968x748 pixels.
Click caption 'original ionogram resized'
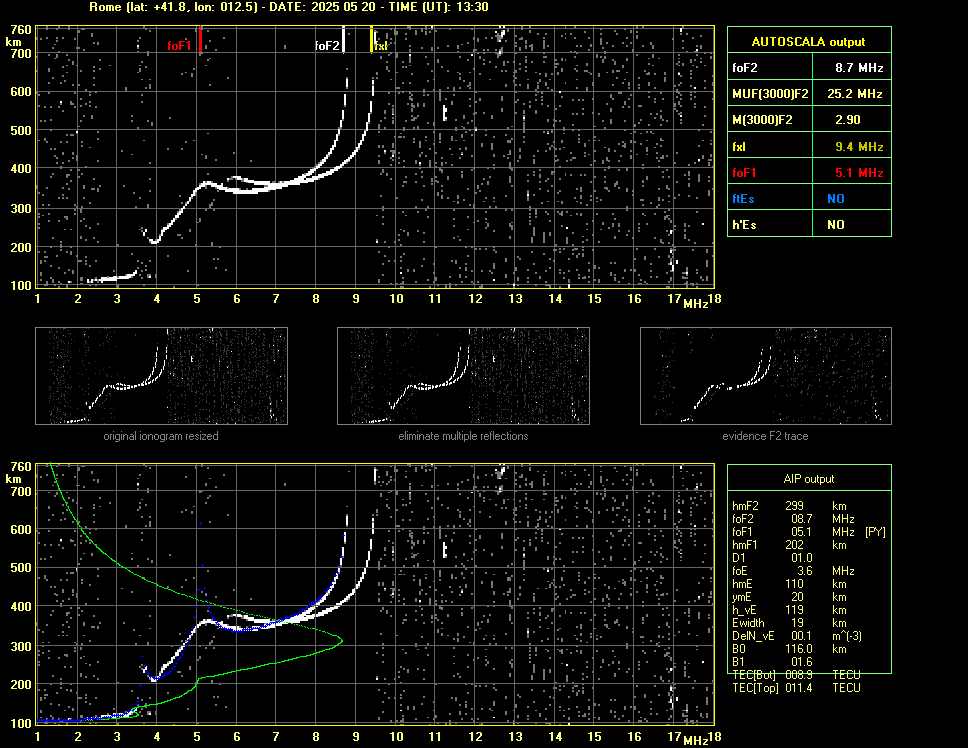tap(161, 436)
